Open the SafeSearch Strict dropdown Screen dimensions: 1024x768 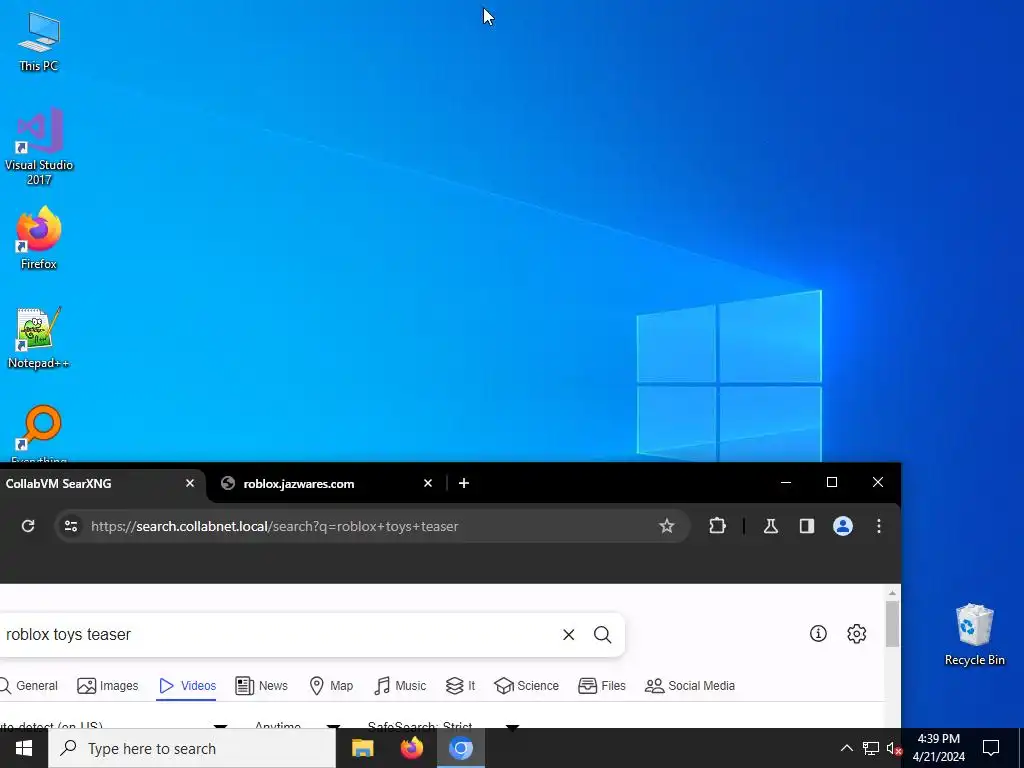tap(443, 724)
